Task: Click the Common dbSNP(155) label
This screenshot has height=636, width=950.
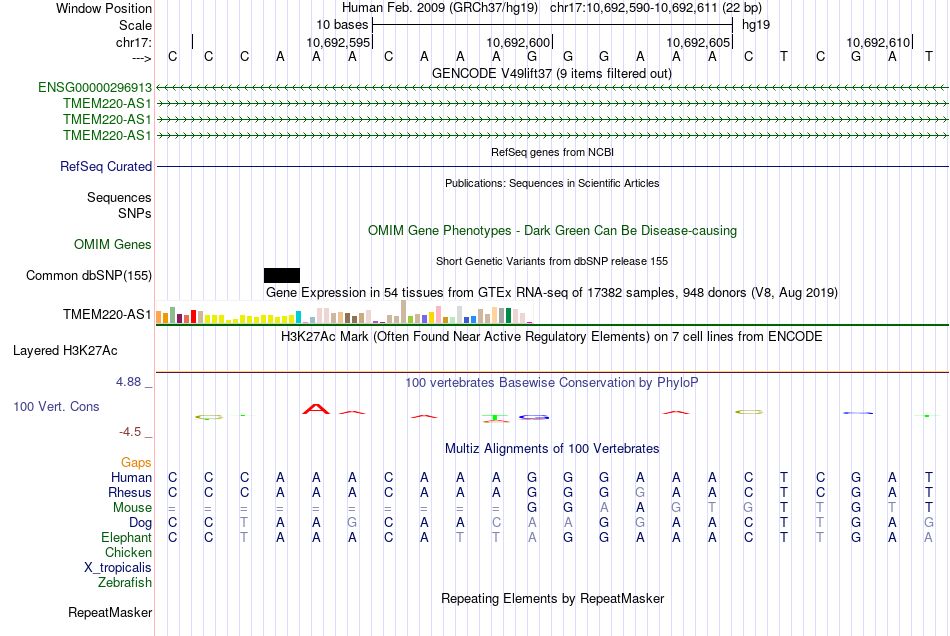Action: 88,276
